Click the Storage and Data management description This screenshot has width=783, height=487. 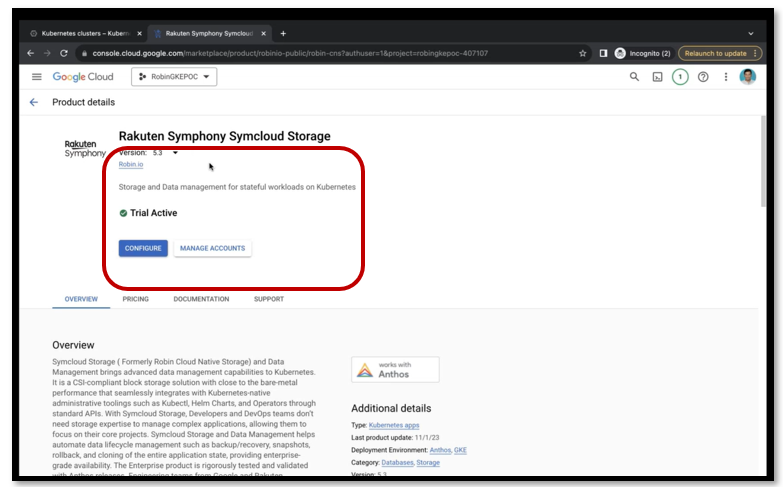(x=237, y=187)
